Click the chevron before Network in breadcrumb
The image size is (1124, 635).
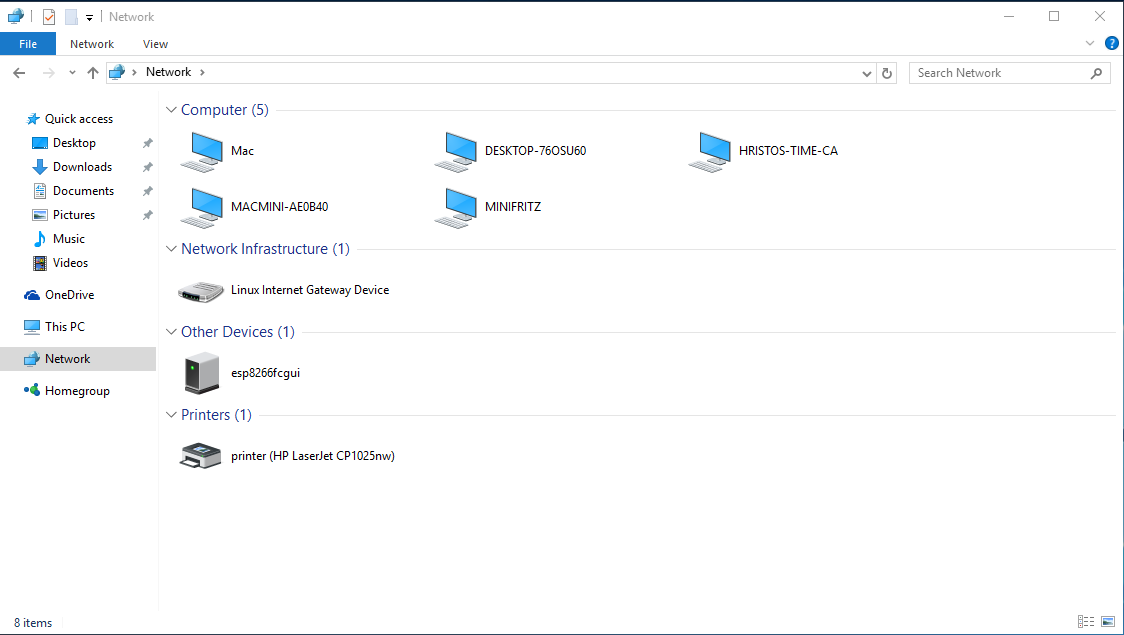coord(134,72)
